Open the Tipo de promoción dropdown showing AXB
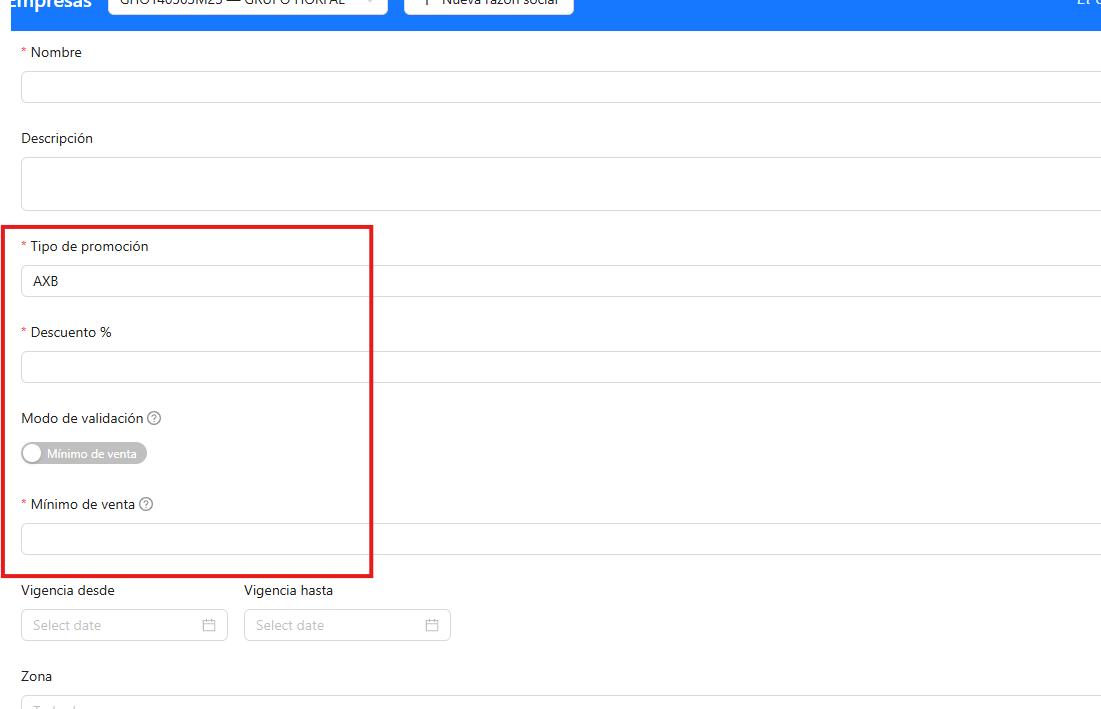 (561, 281)
